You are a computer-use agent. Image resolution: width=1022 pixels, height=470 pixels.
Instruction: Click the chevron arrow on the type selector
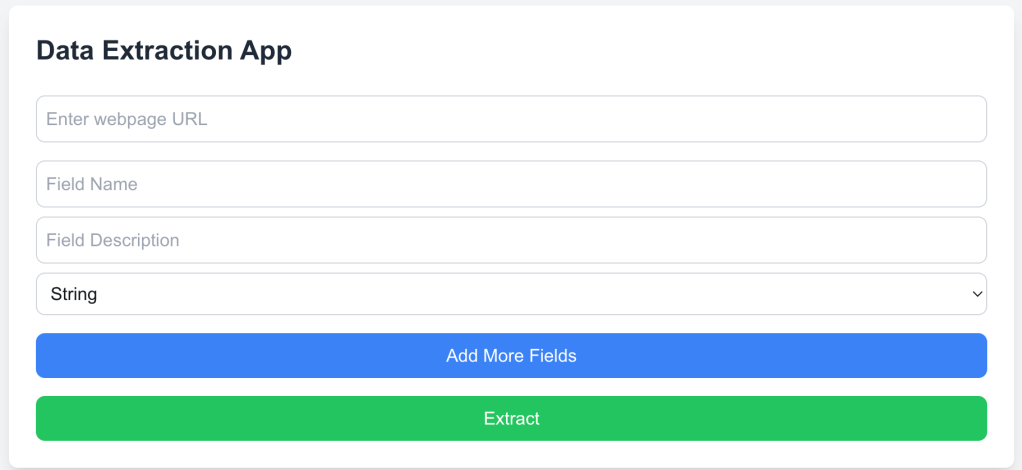click(976, 294)
